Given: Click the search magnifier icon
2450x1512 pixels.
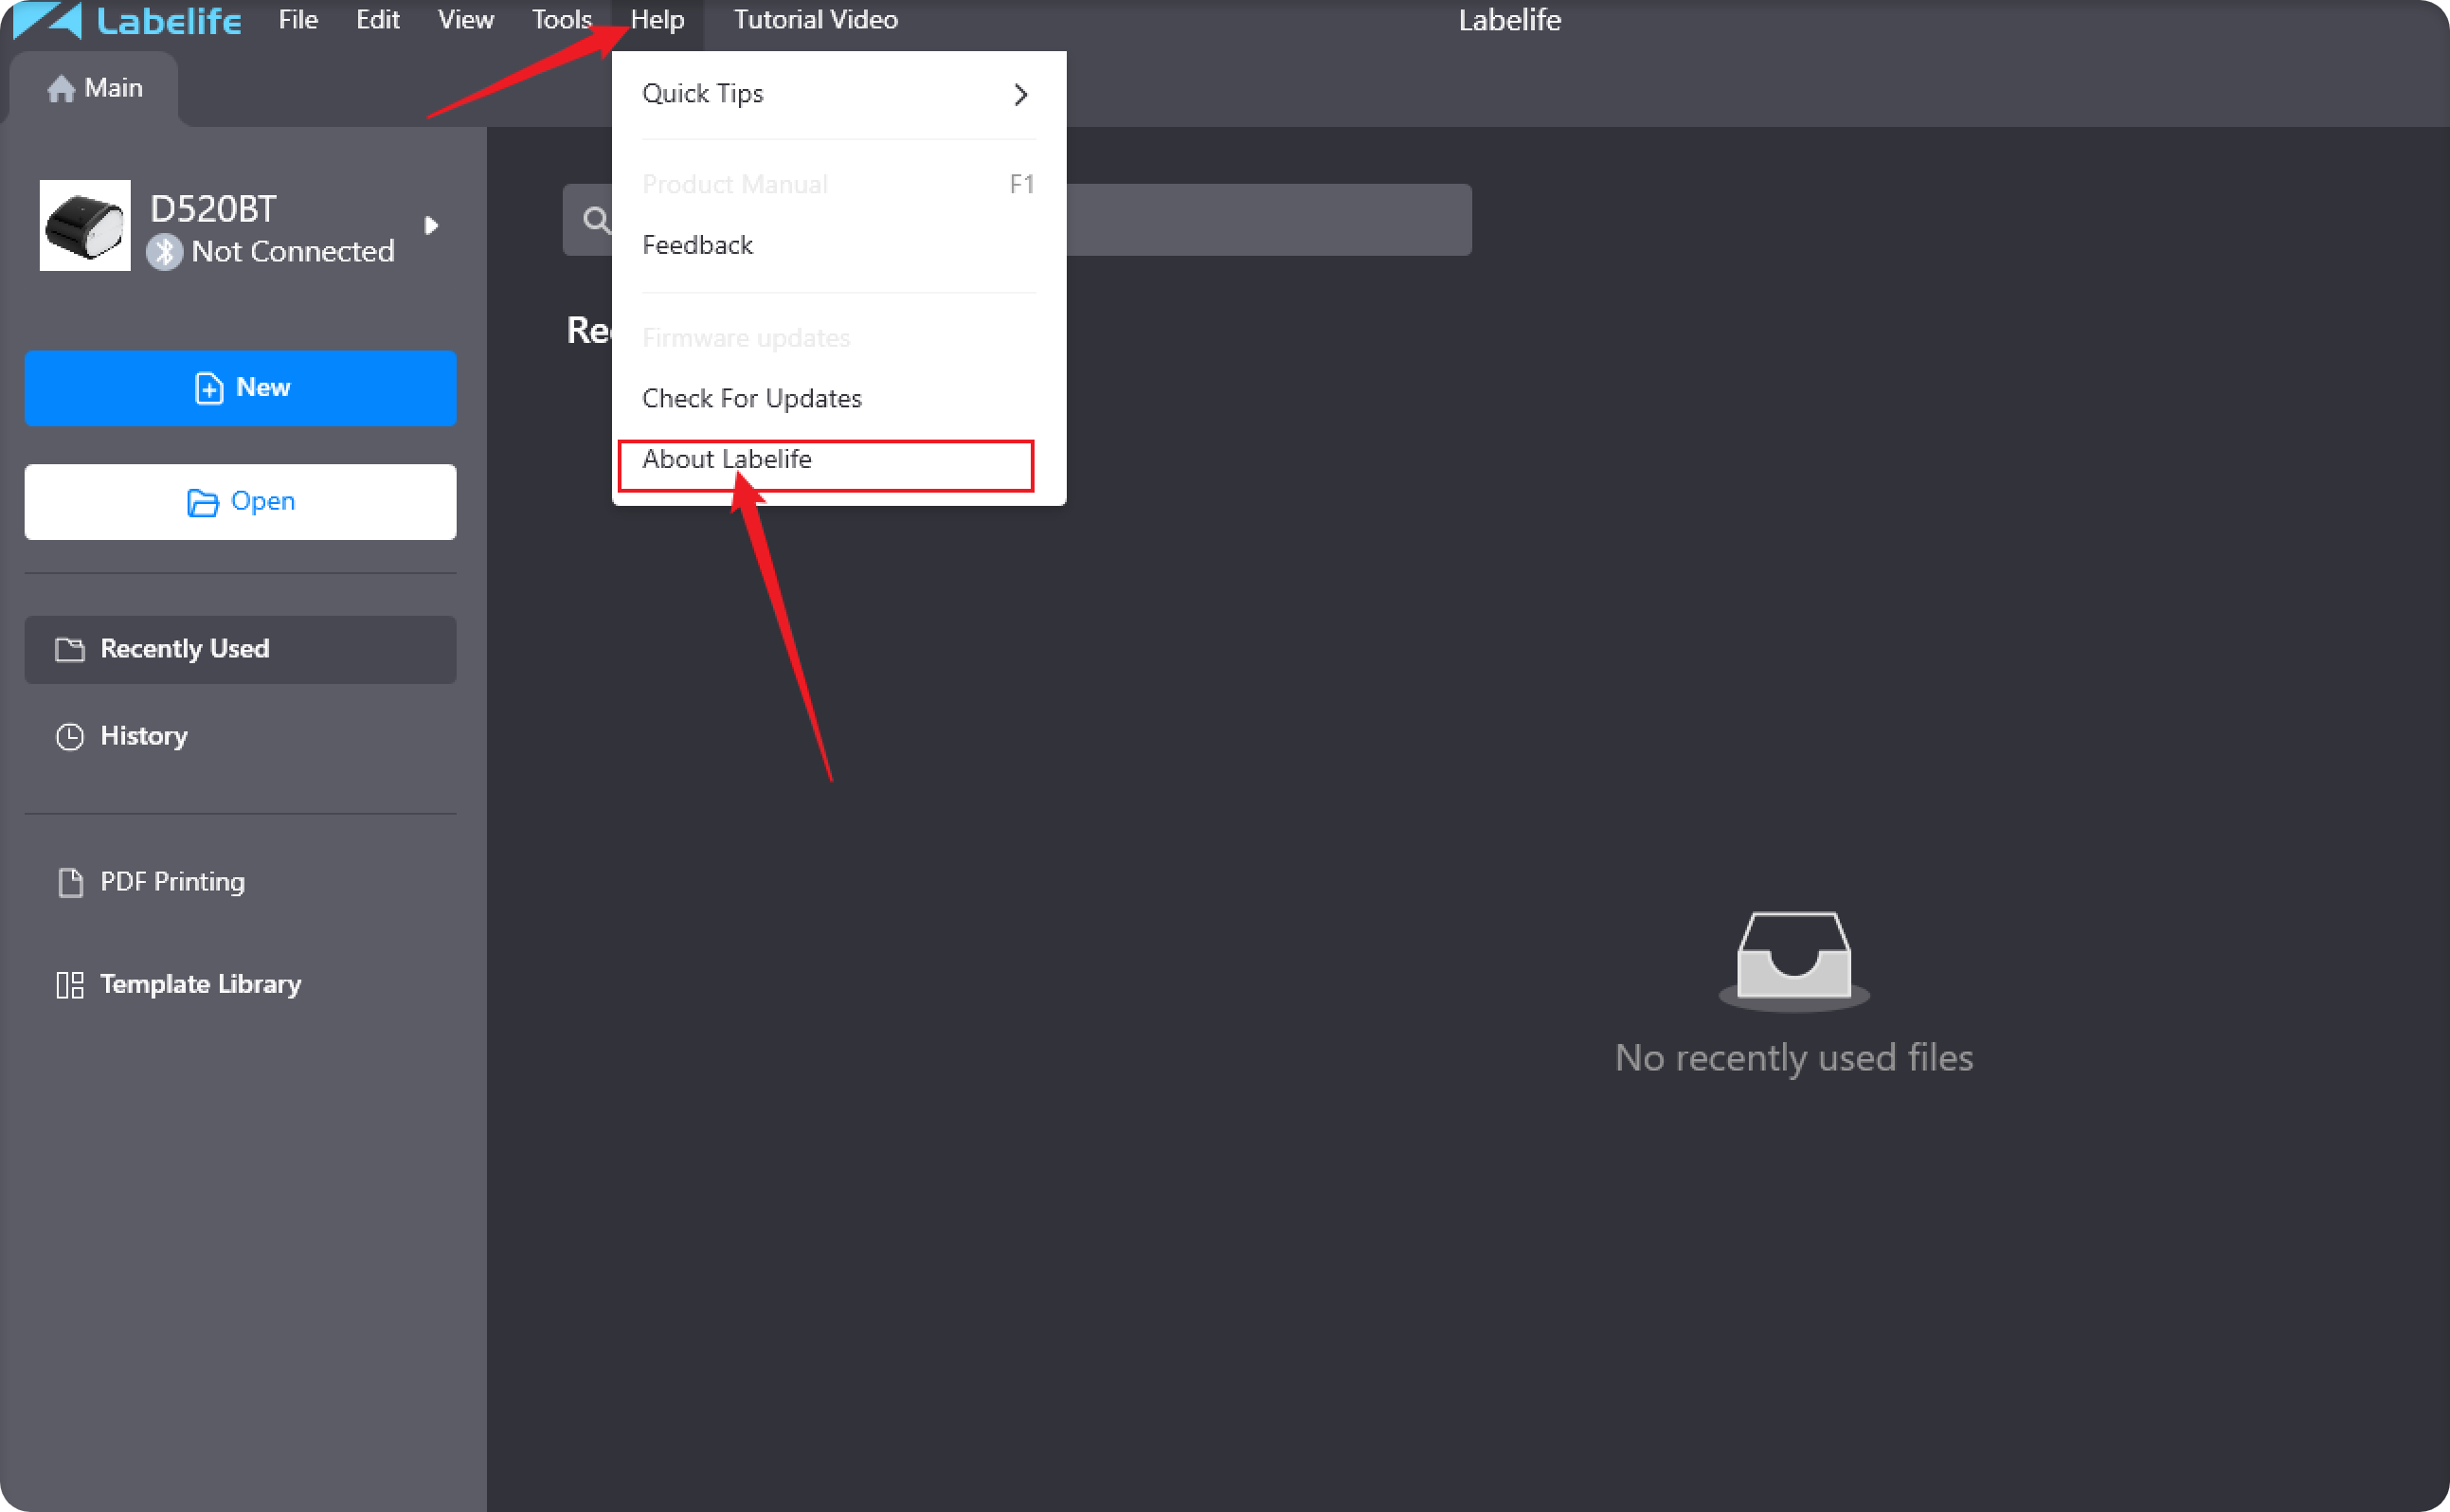Looking at the screenshot, I should 596,220.
